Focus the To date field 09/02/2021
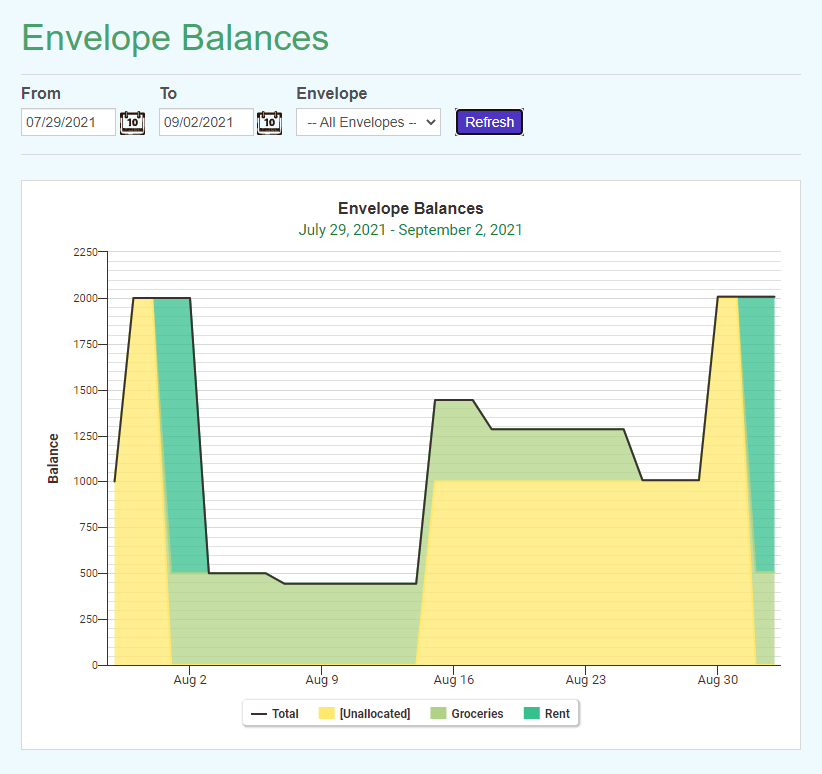This screenshot has width=822, height=774. tap(206, 122)
